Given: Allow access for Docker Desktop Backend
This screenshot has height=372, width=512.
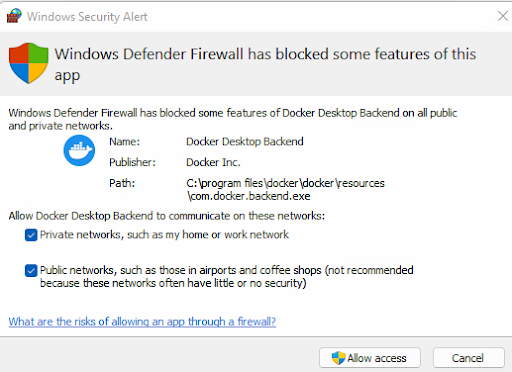Looking at the screenshot, I should [x=370, y=358].
